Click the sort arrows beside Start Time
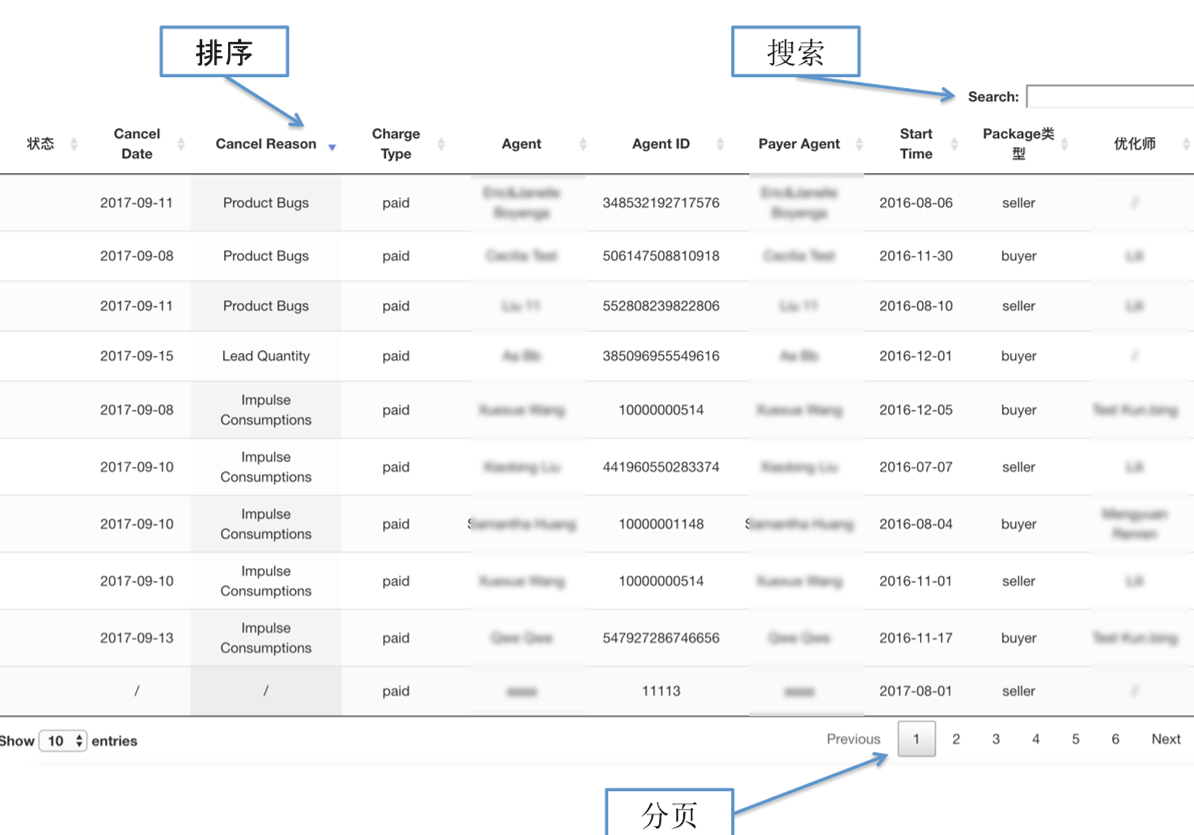Screen dimensions: 1194x835 [x=954, y=144]
